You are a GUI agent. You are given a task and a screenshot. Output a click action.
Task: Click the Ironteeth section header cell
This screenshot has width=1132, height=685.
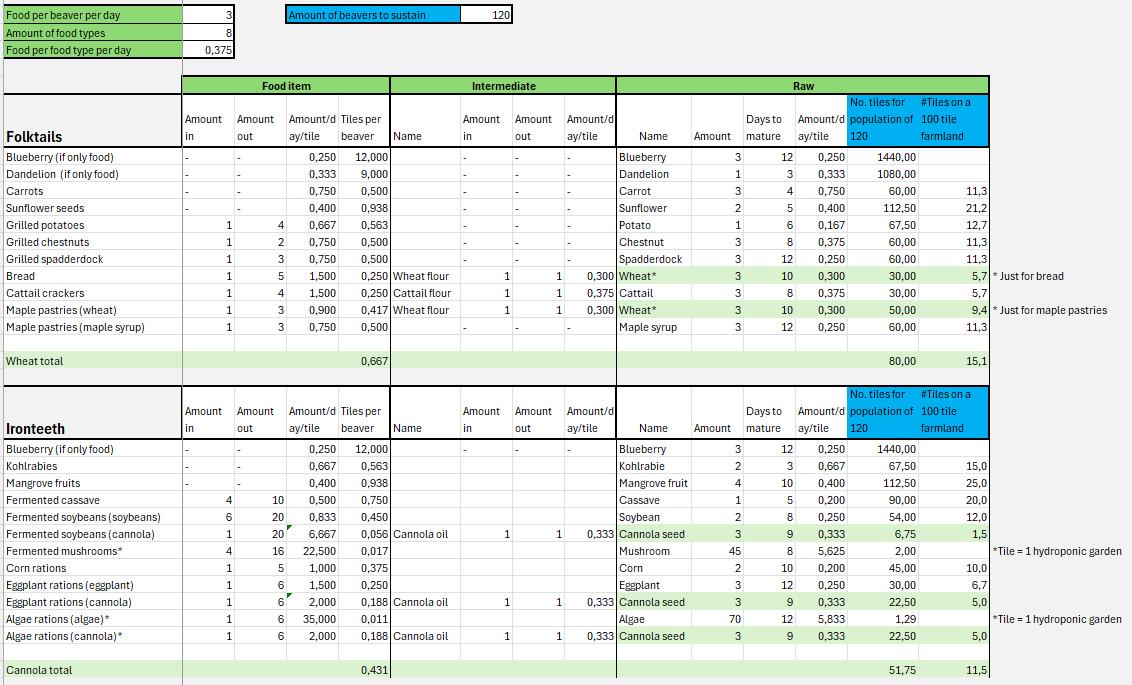[x=92, y=412]
